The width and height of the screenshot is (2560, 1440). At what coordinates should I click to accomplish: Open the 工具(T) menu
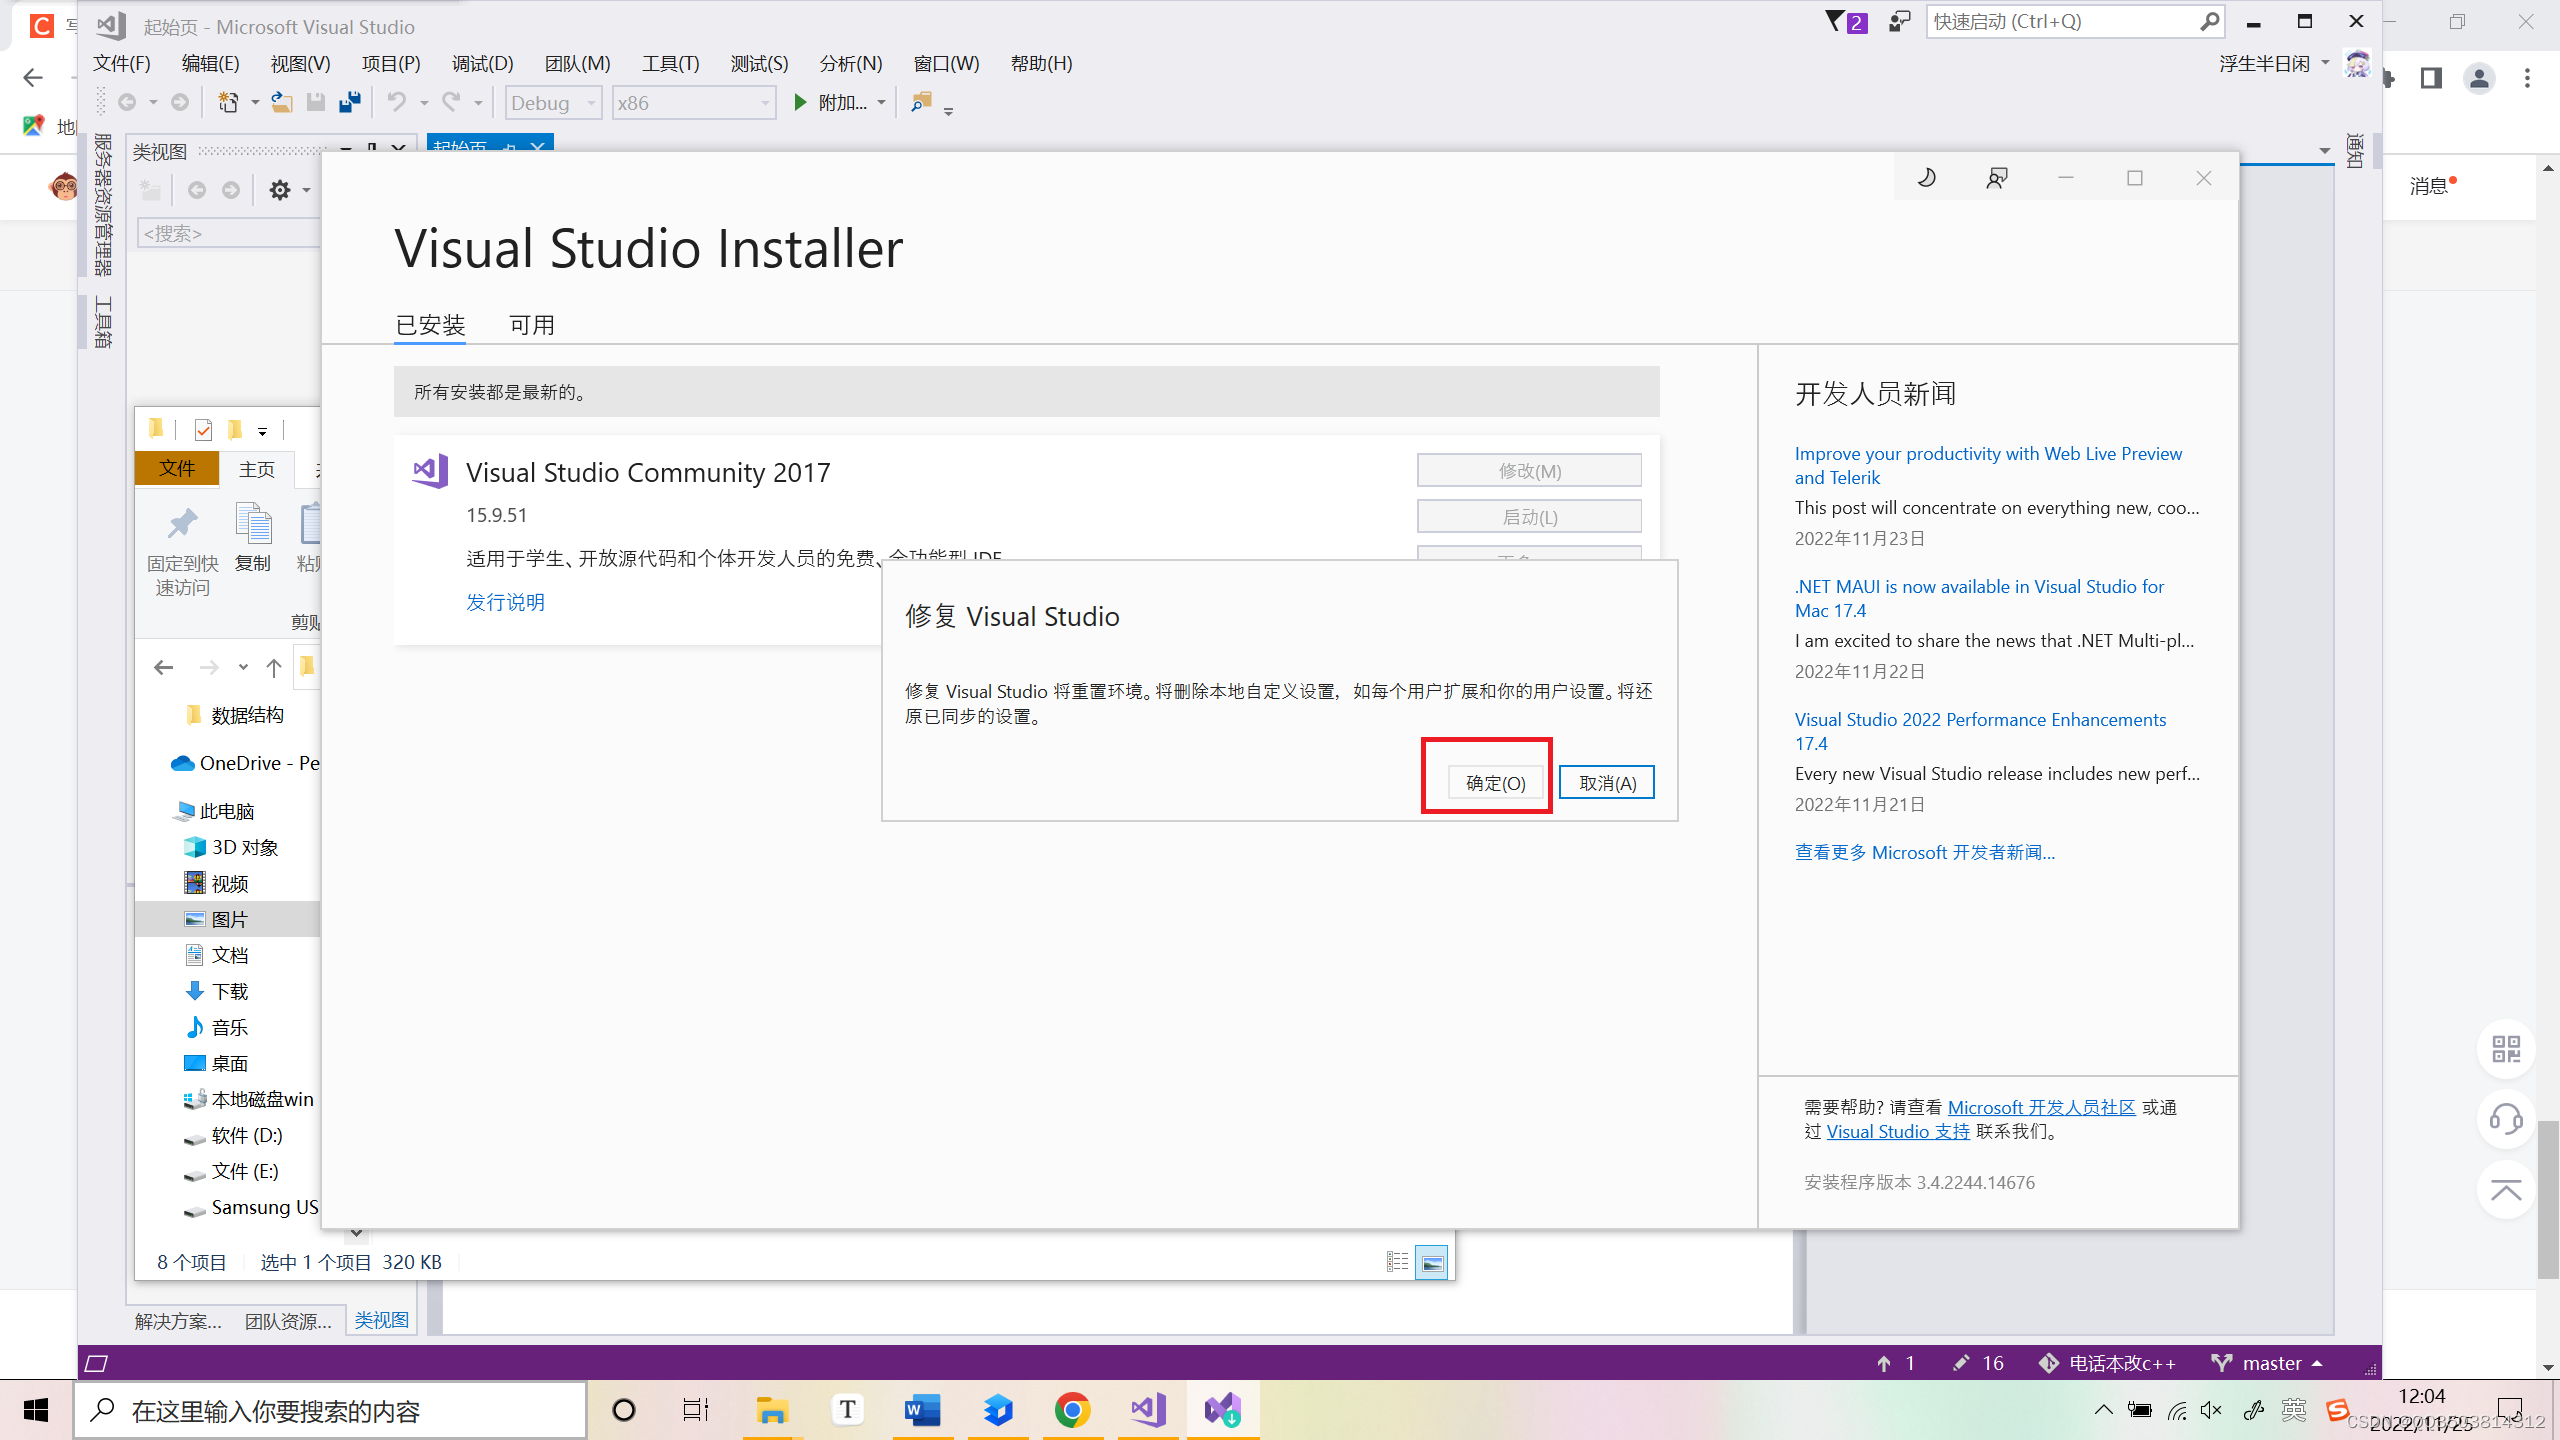tap(670, 64)
